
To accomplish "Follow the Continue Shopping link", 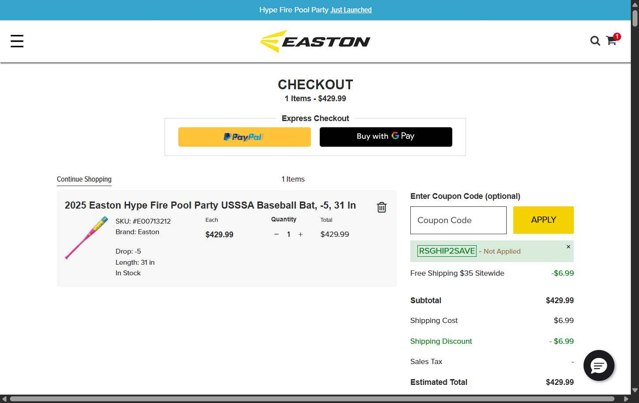I will pyautogui.click(x=84, y=179).
